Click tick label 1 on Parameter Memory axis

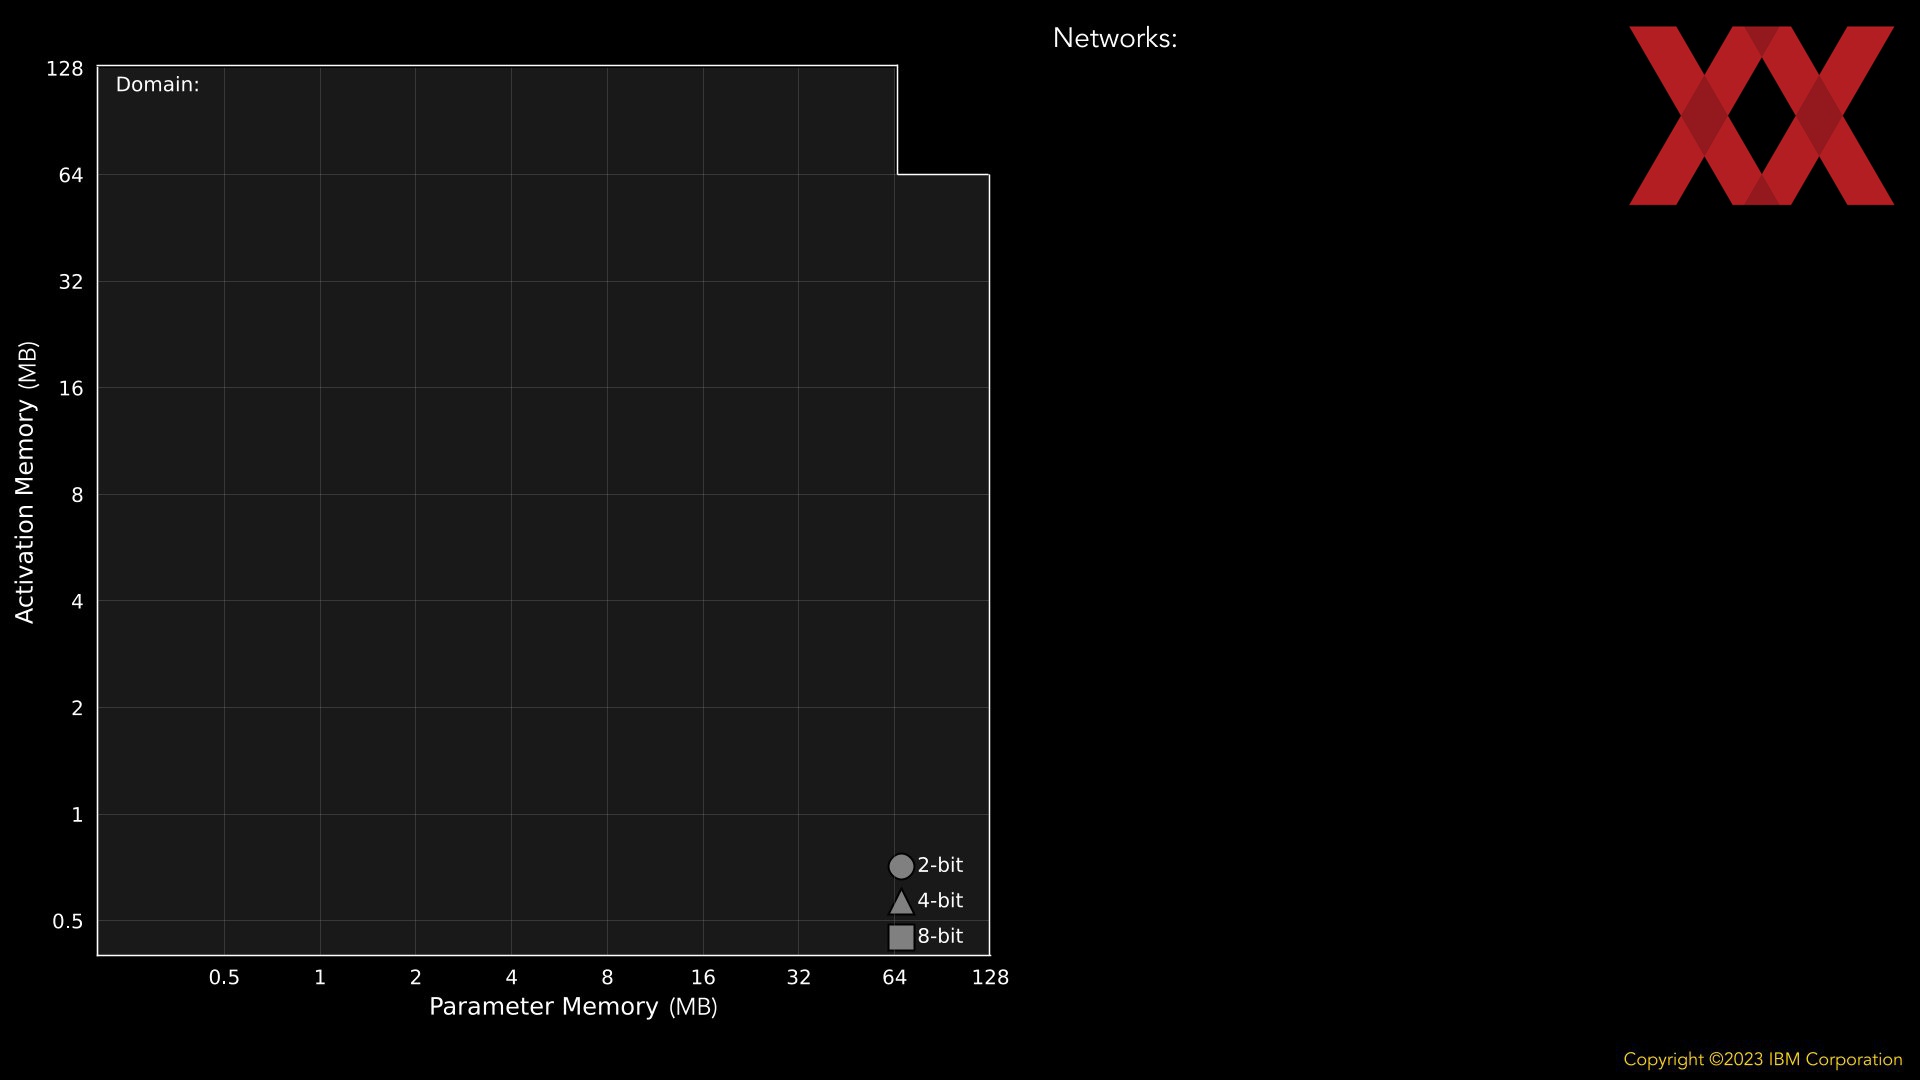click(x=320, y=978)
